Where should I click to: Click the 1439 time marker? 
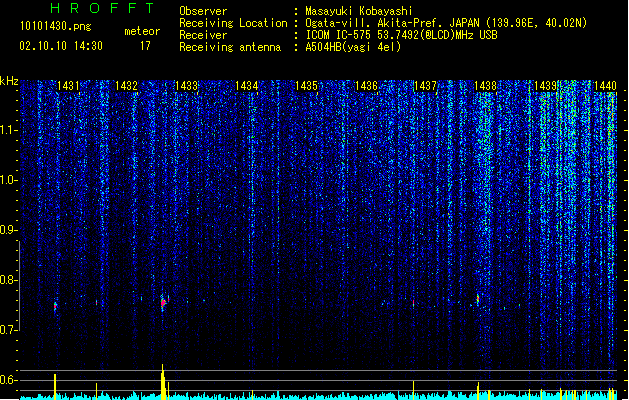[545, 86]
